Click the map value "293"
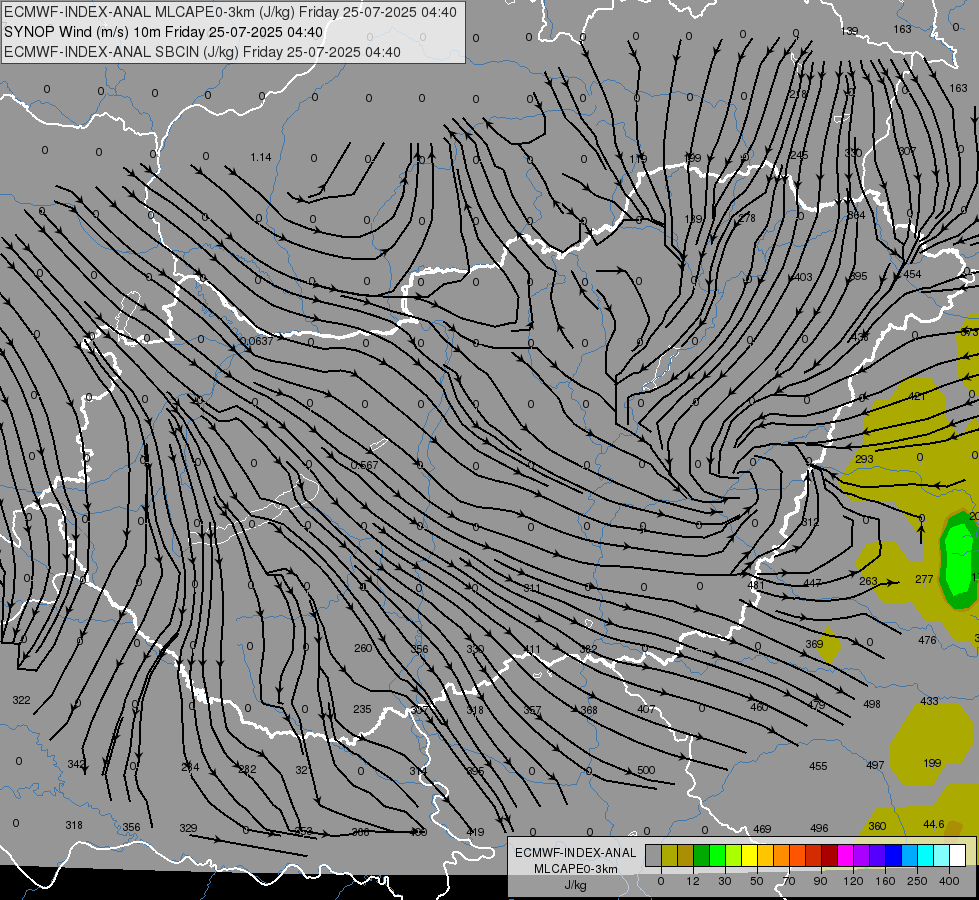 tap(864, 459)
